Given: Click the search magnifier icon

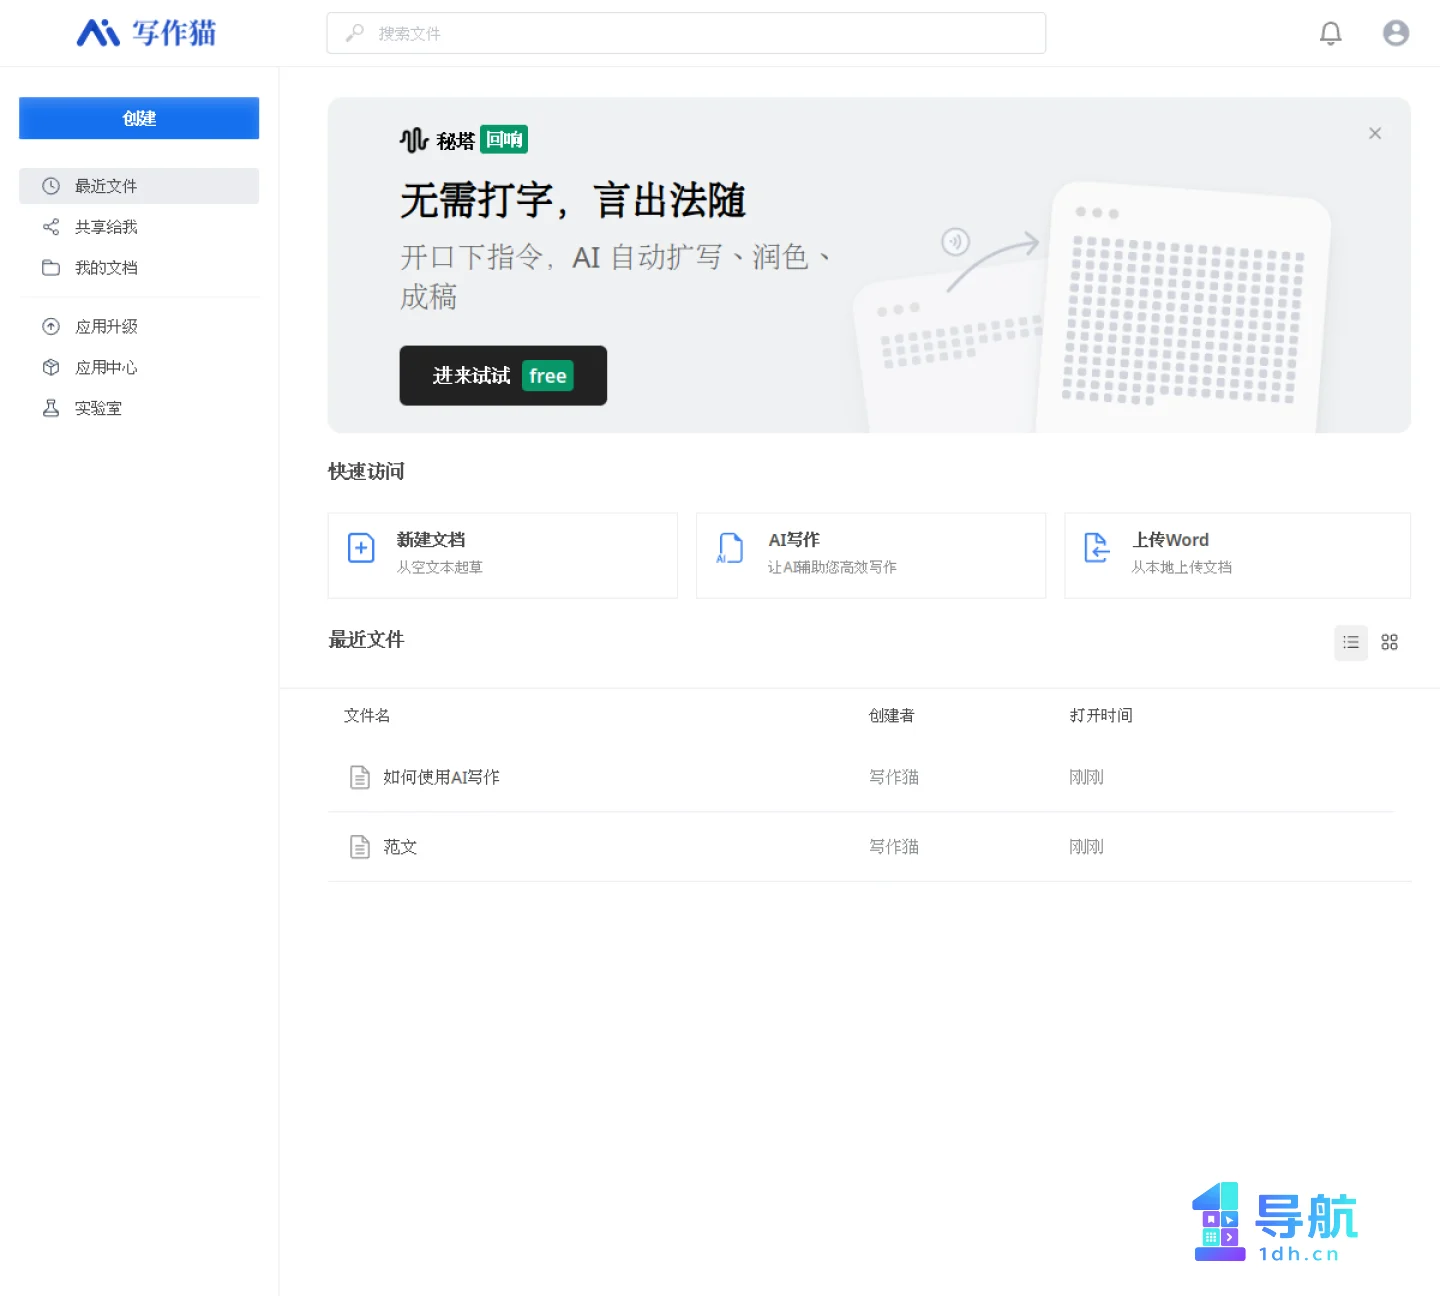Looking at the screenshot, I should tap(354, 33).
